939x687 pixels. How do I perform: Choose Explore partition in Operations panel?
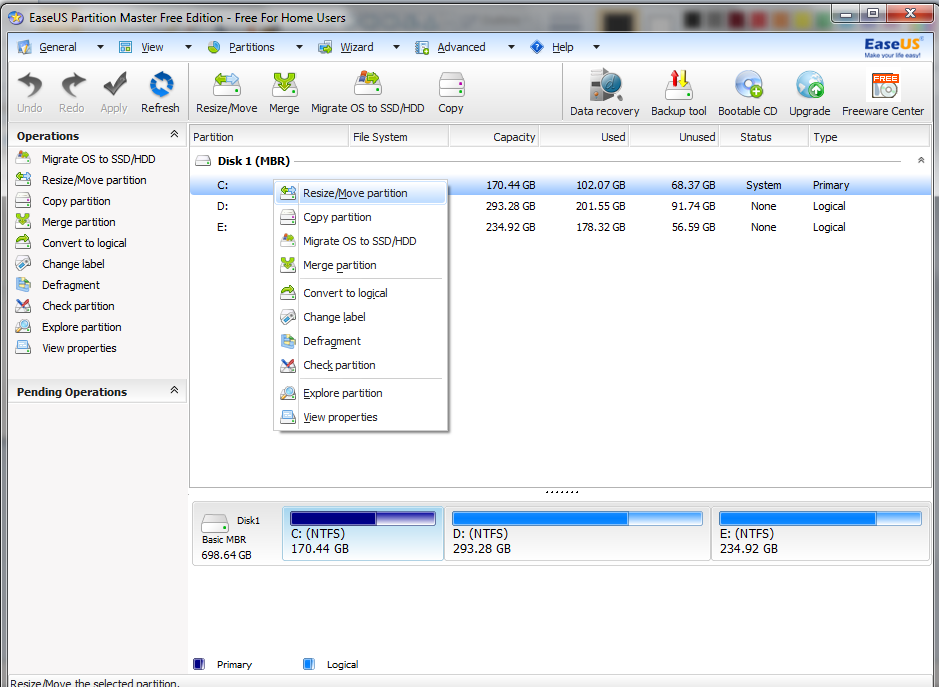point(81,326)
